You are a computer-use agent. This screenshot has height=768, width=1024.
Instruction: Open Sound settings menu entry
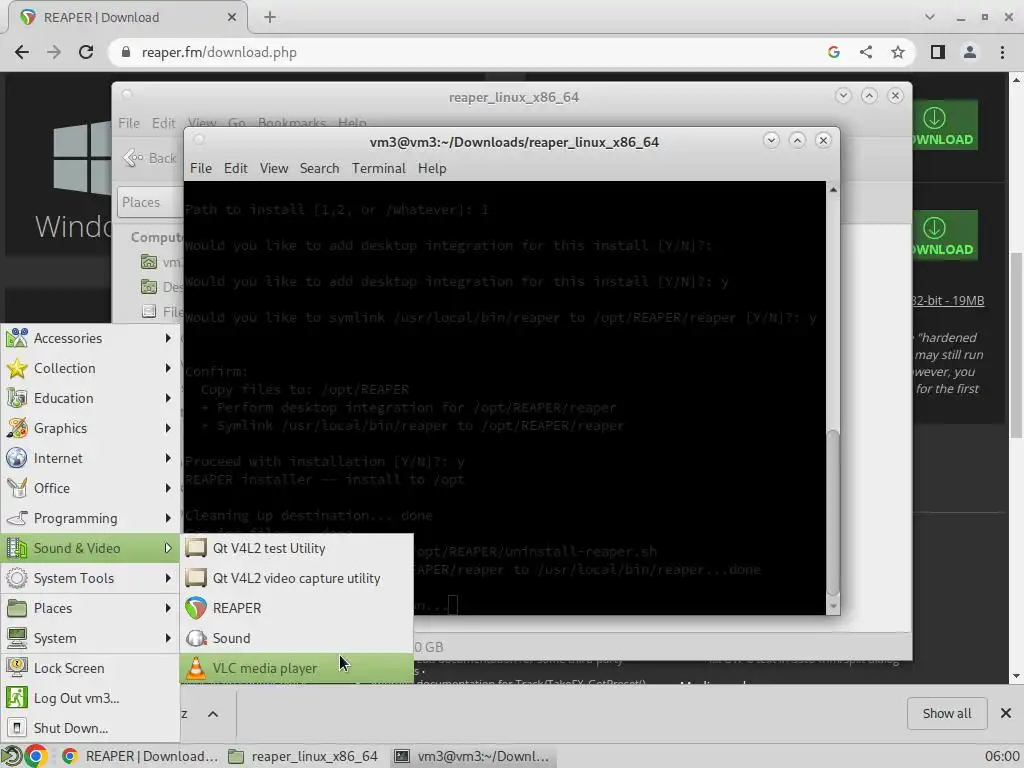(x=296, y=638)
